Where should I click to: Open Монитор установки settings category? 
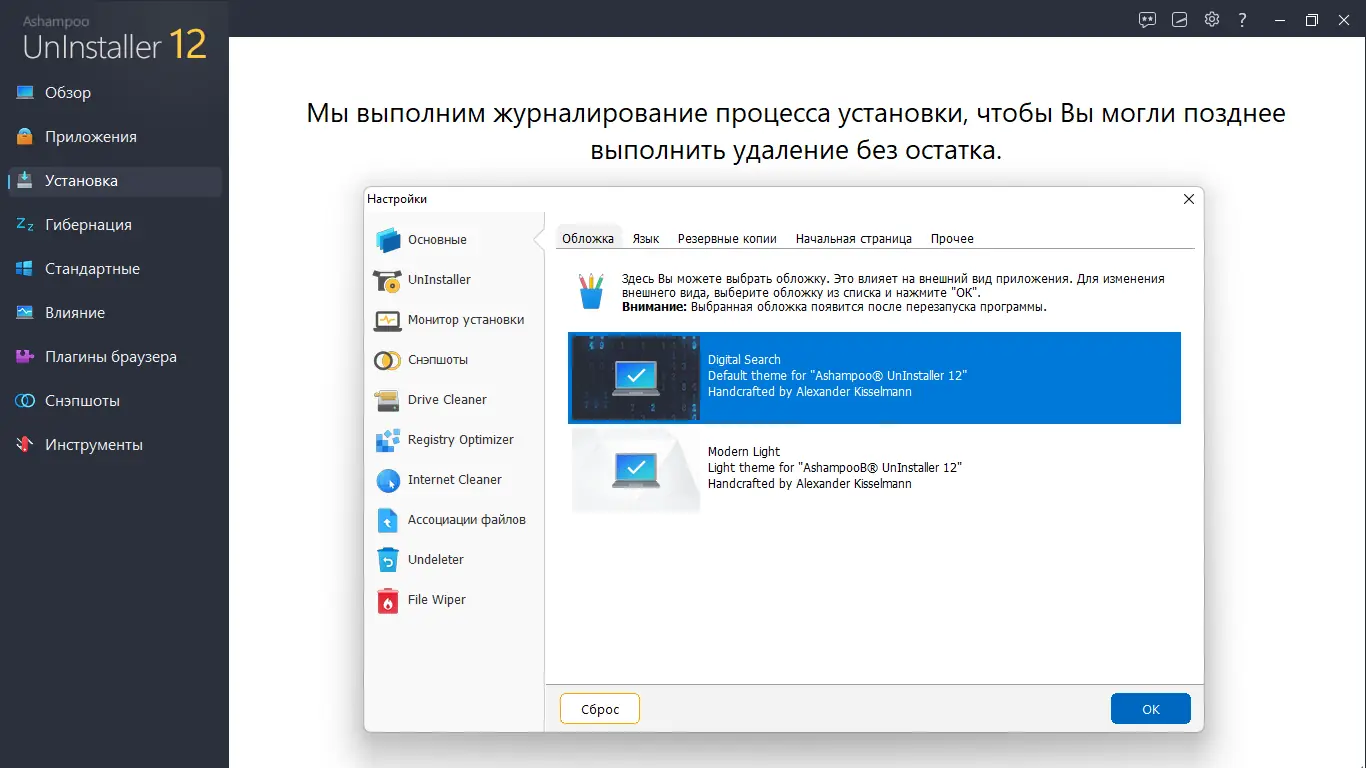click(x=456, y=320)
